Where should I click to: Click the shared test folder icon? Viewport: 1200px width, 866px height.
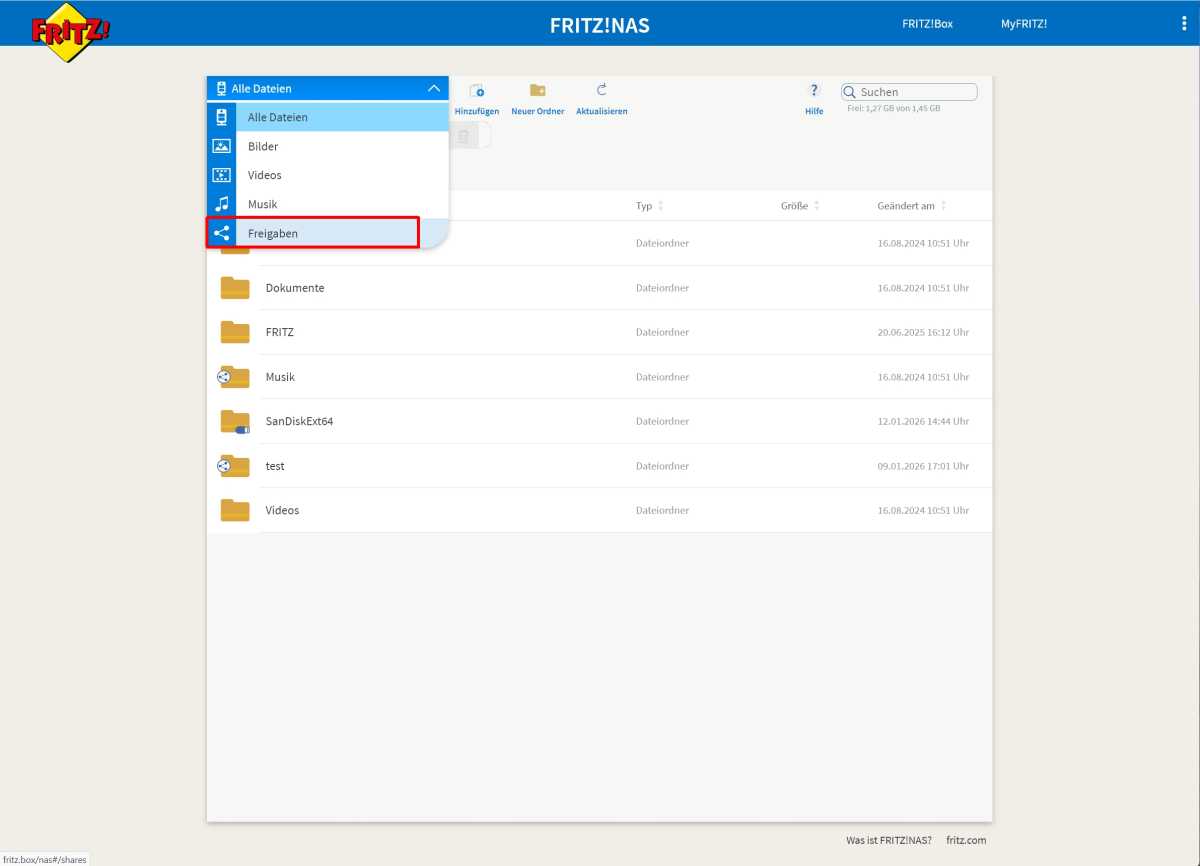pos(233,466)
